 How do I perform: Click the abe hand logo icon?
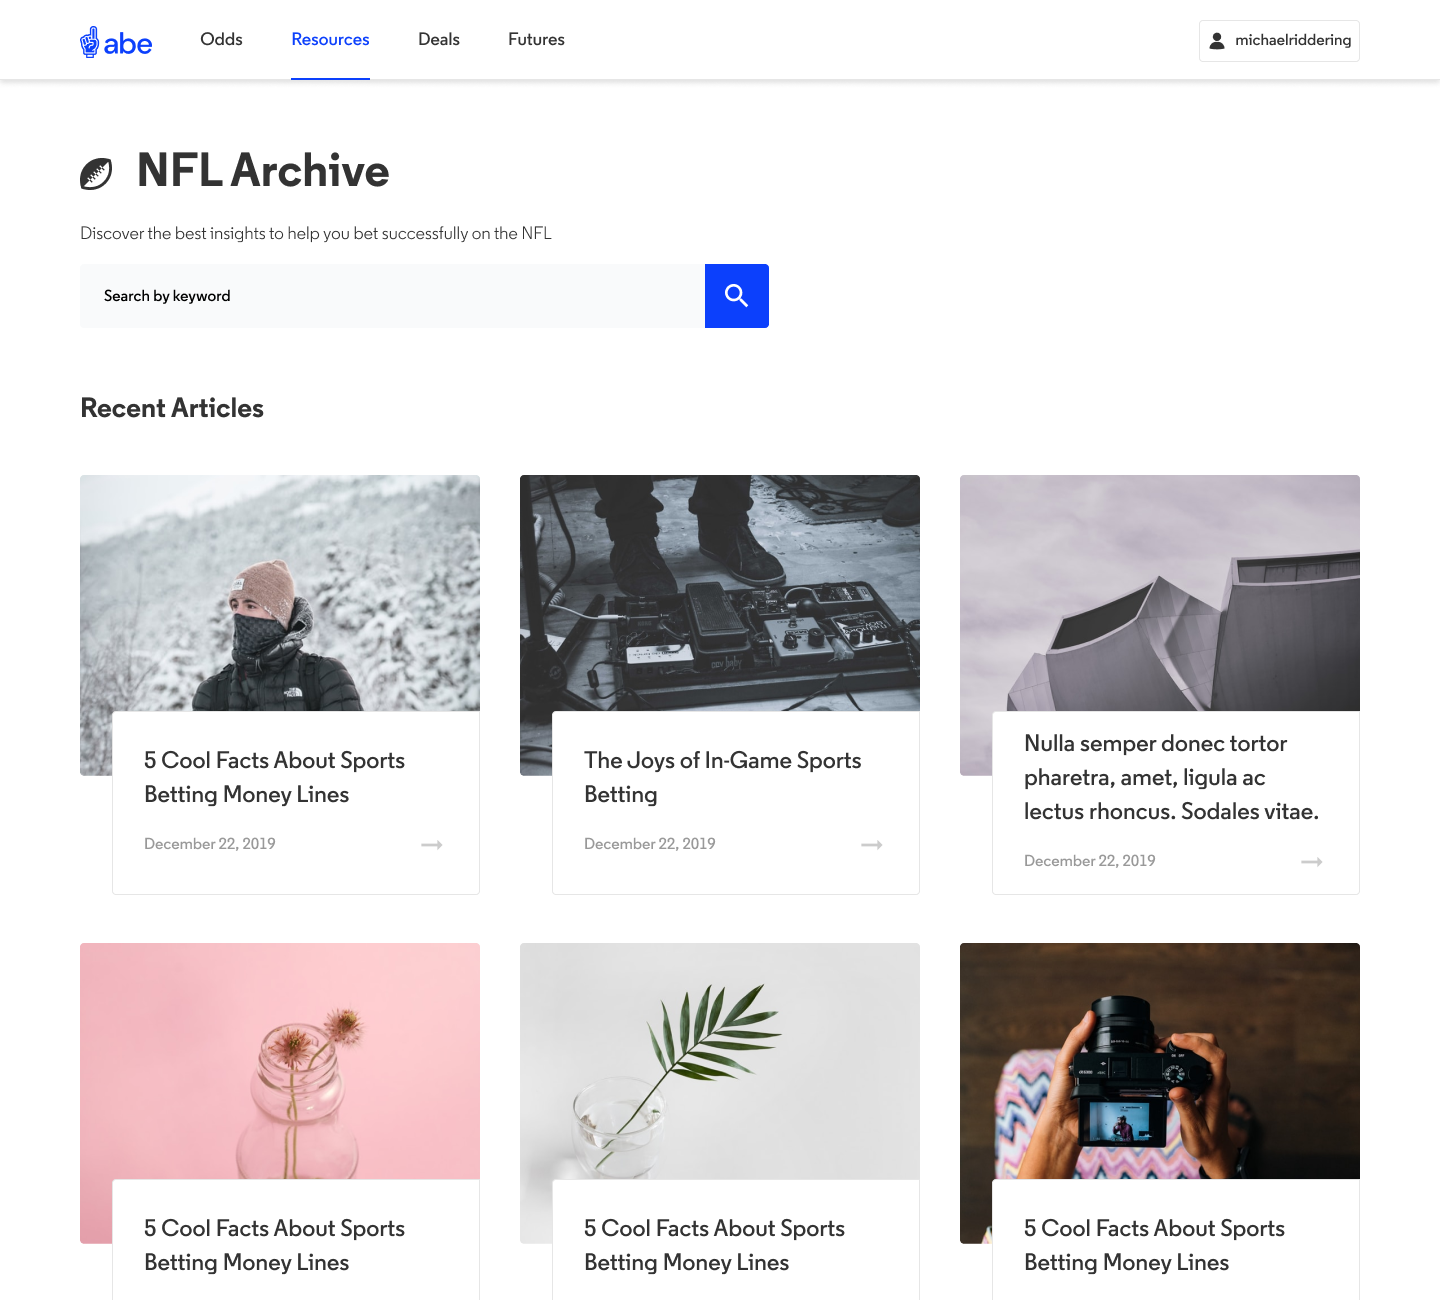click(x=90, y=42)
